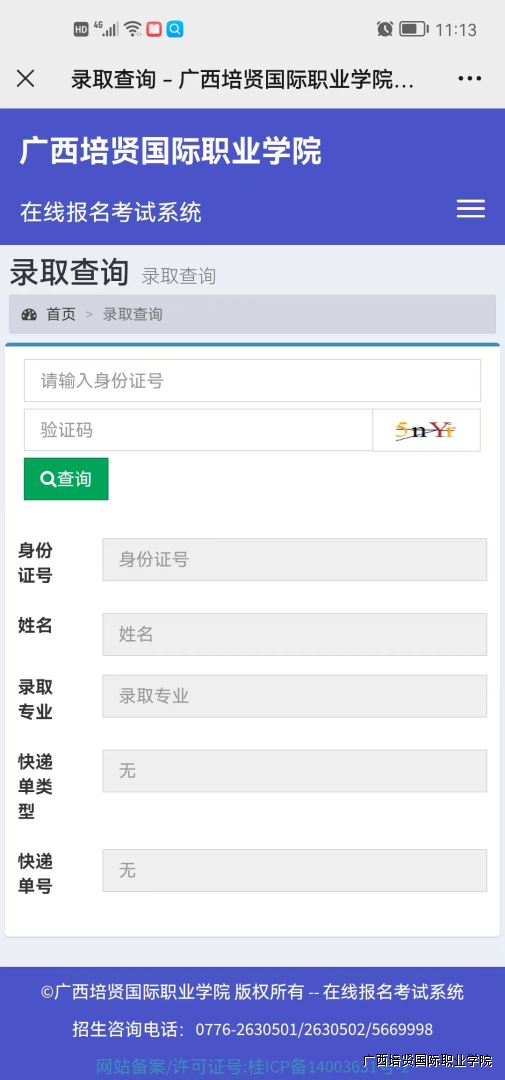Click the 快递单类型 field showing 无

point(295,771)
